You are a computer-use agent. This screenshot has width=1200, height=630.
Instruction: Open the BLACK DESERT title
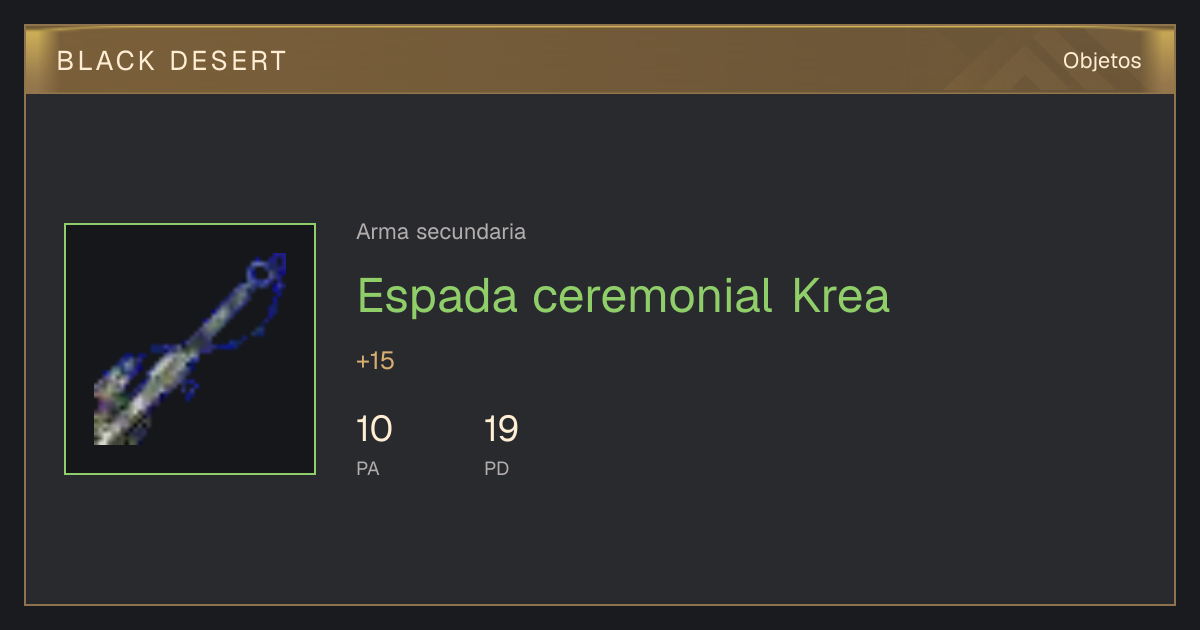point(172,61)
